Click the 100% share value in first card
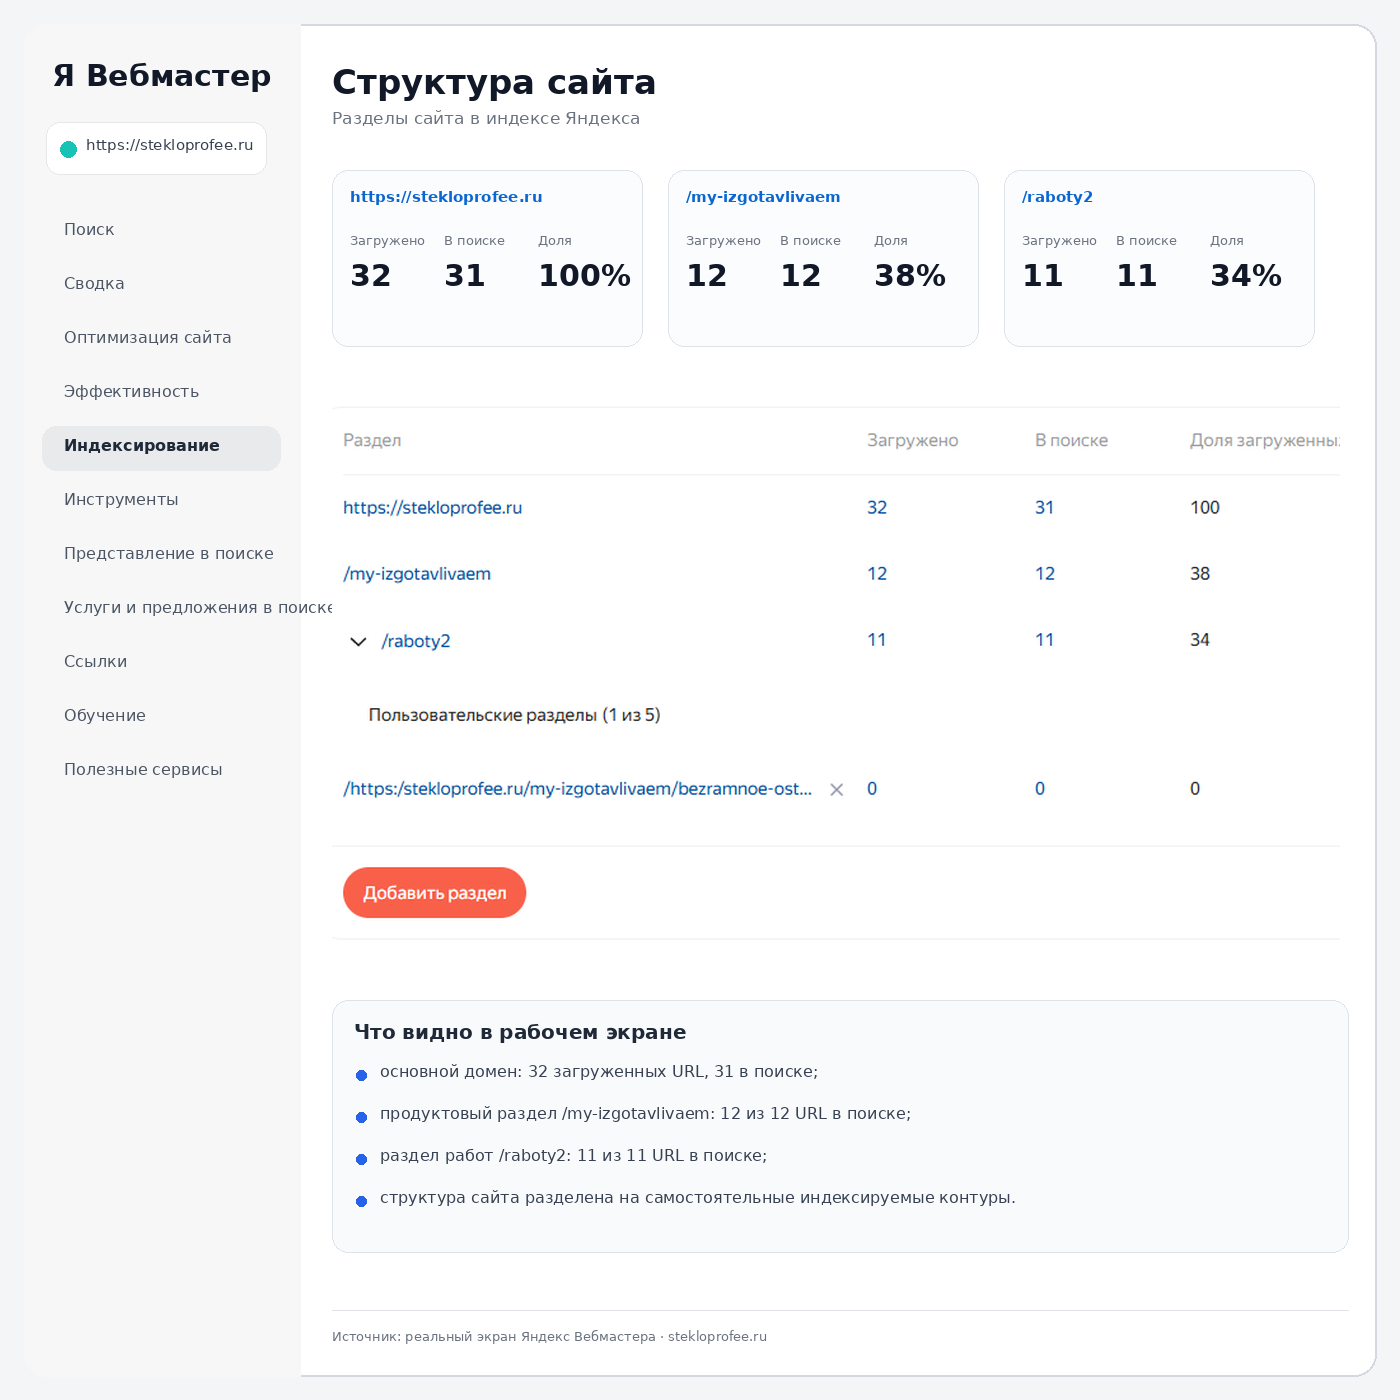The image size is (1400, 1400). pos(584,276)
